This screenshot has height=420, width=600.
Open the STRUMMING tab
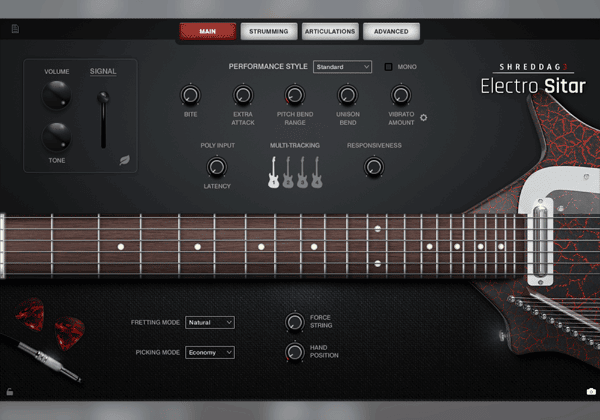269,31
